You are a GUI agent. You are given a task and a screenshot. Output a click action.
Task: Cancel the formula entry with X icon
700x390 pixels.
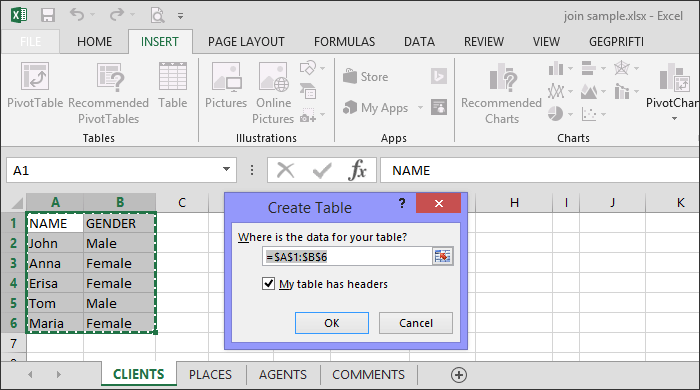pos(285,170)
